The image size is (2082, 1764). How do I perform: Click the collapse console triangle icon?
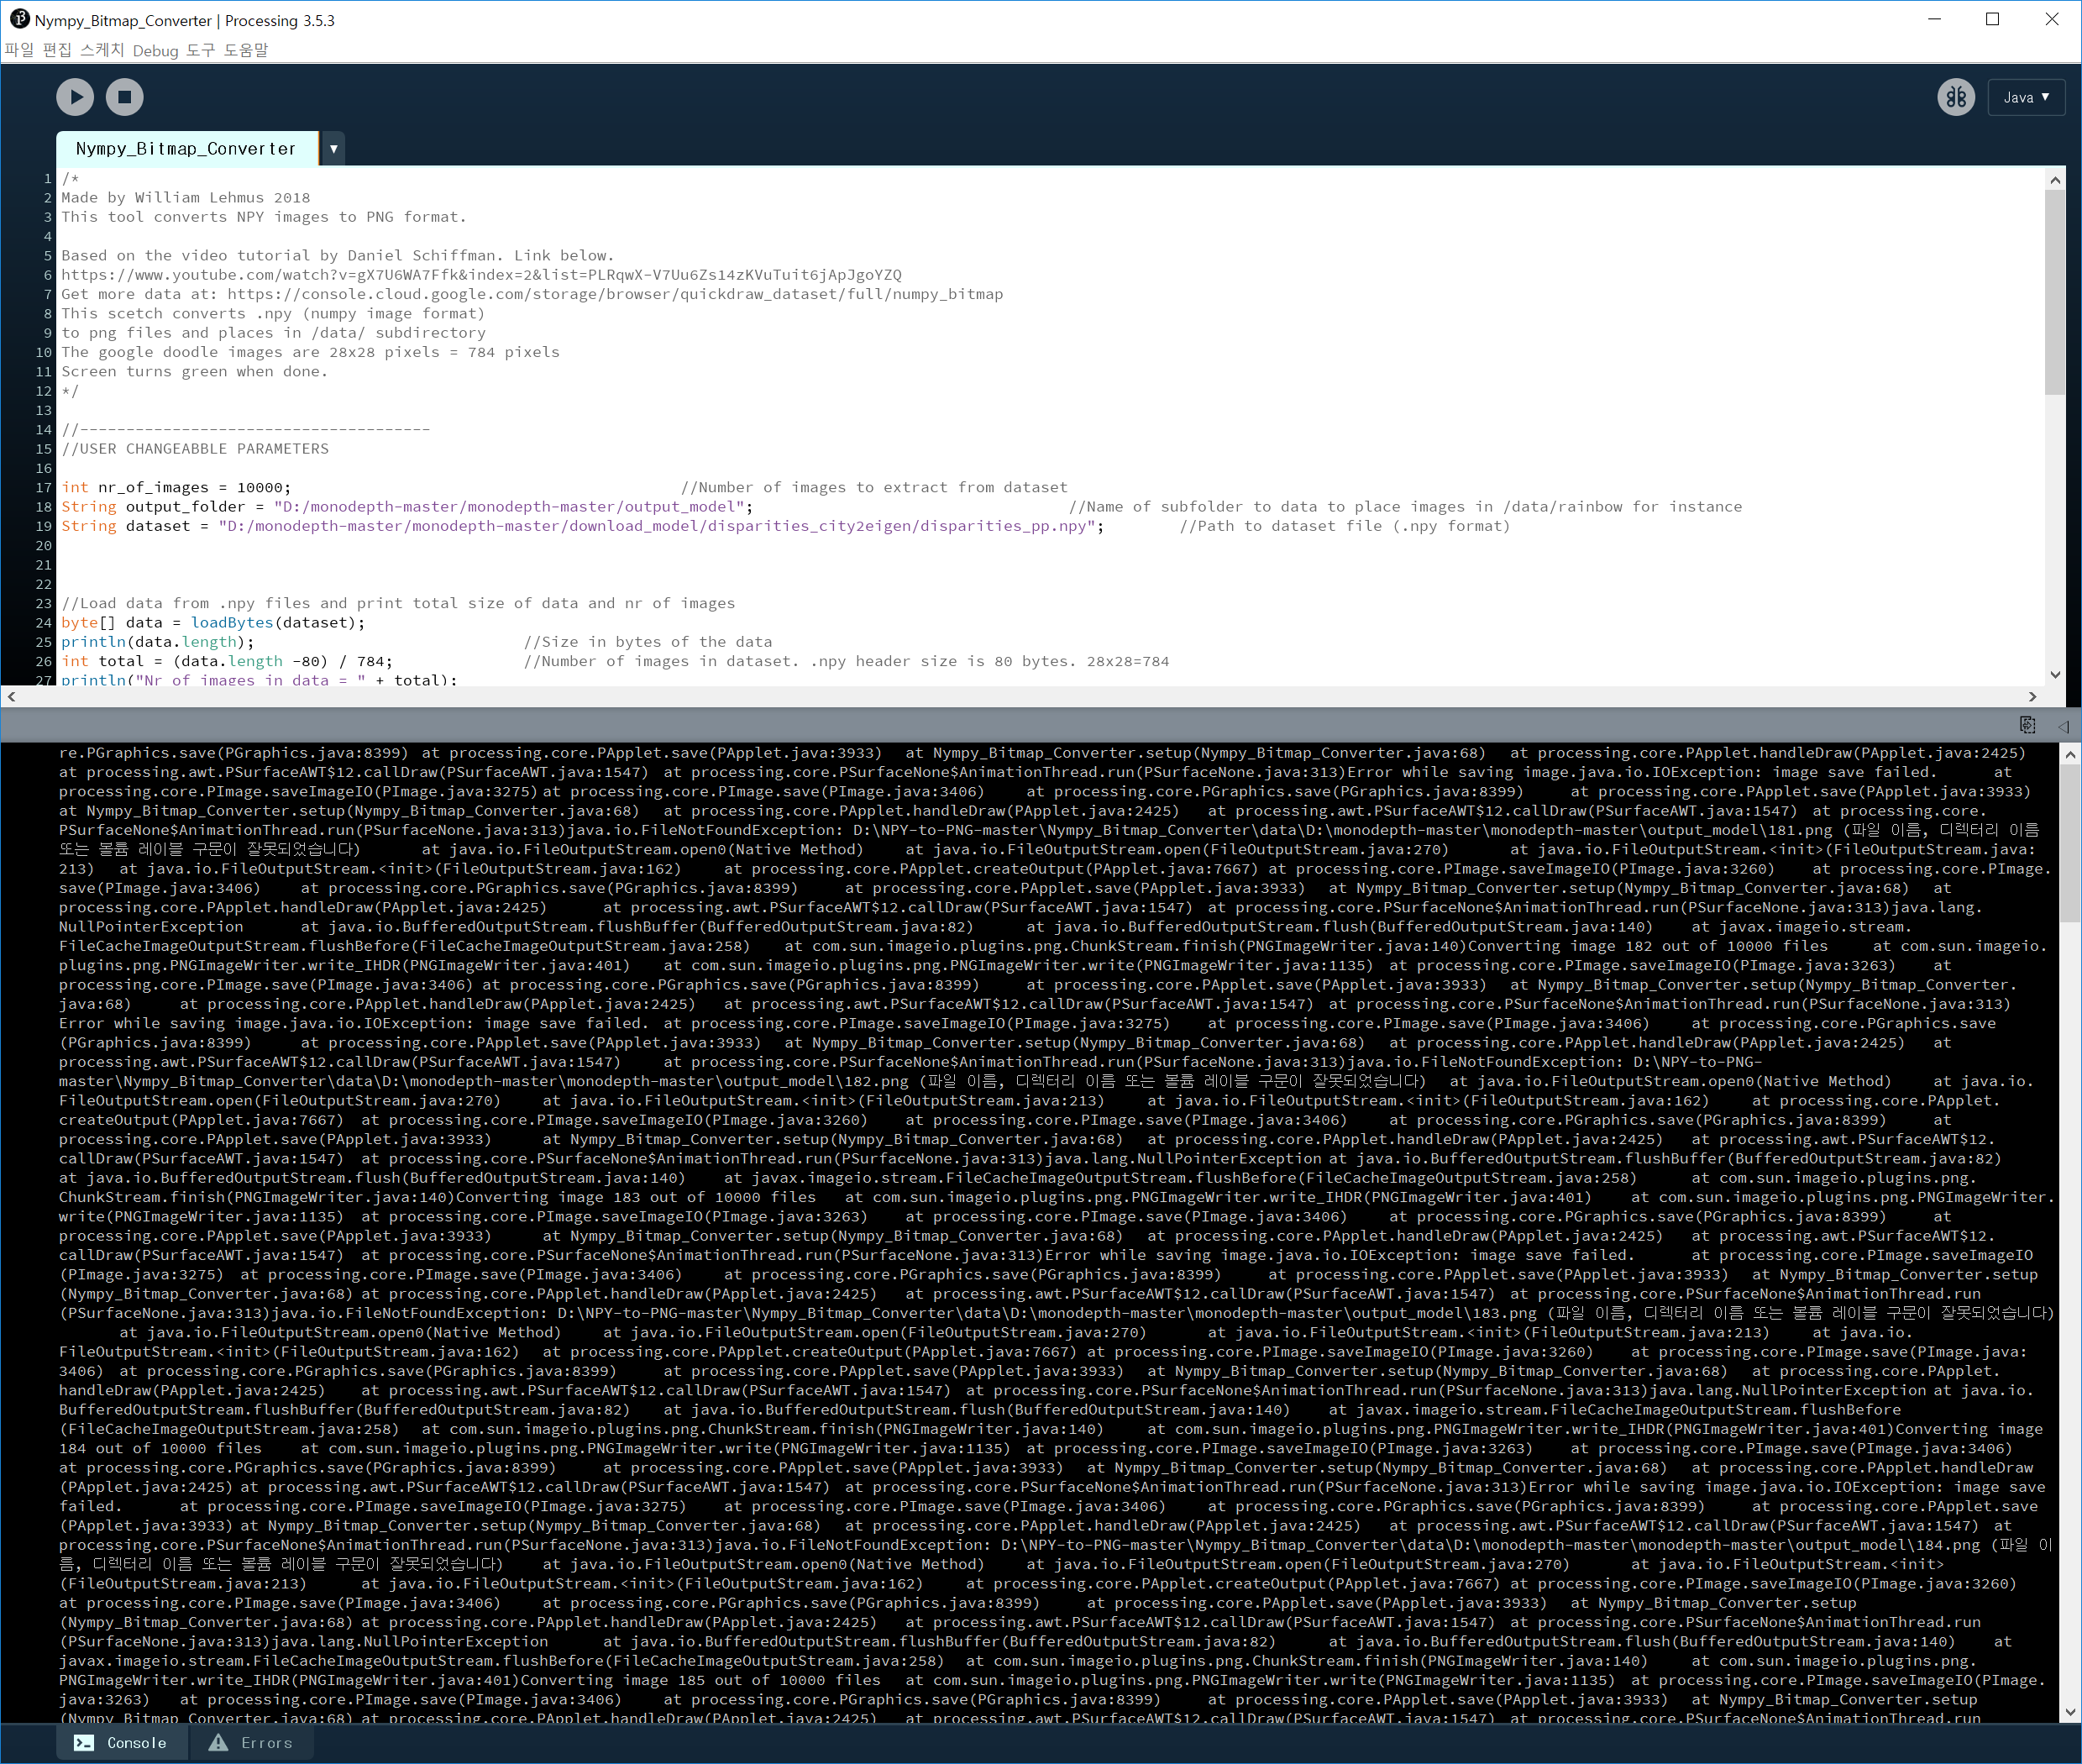[2063, 726]
